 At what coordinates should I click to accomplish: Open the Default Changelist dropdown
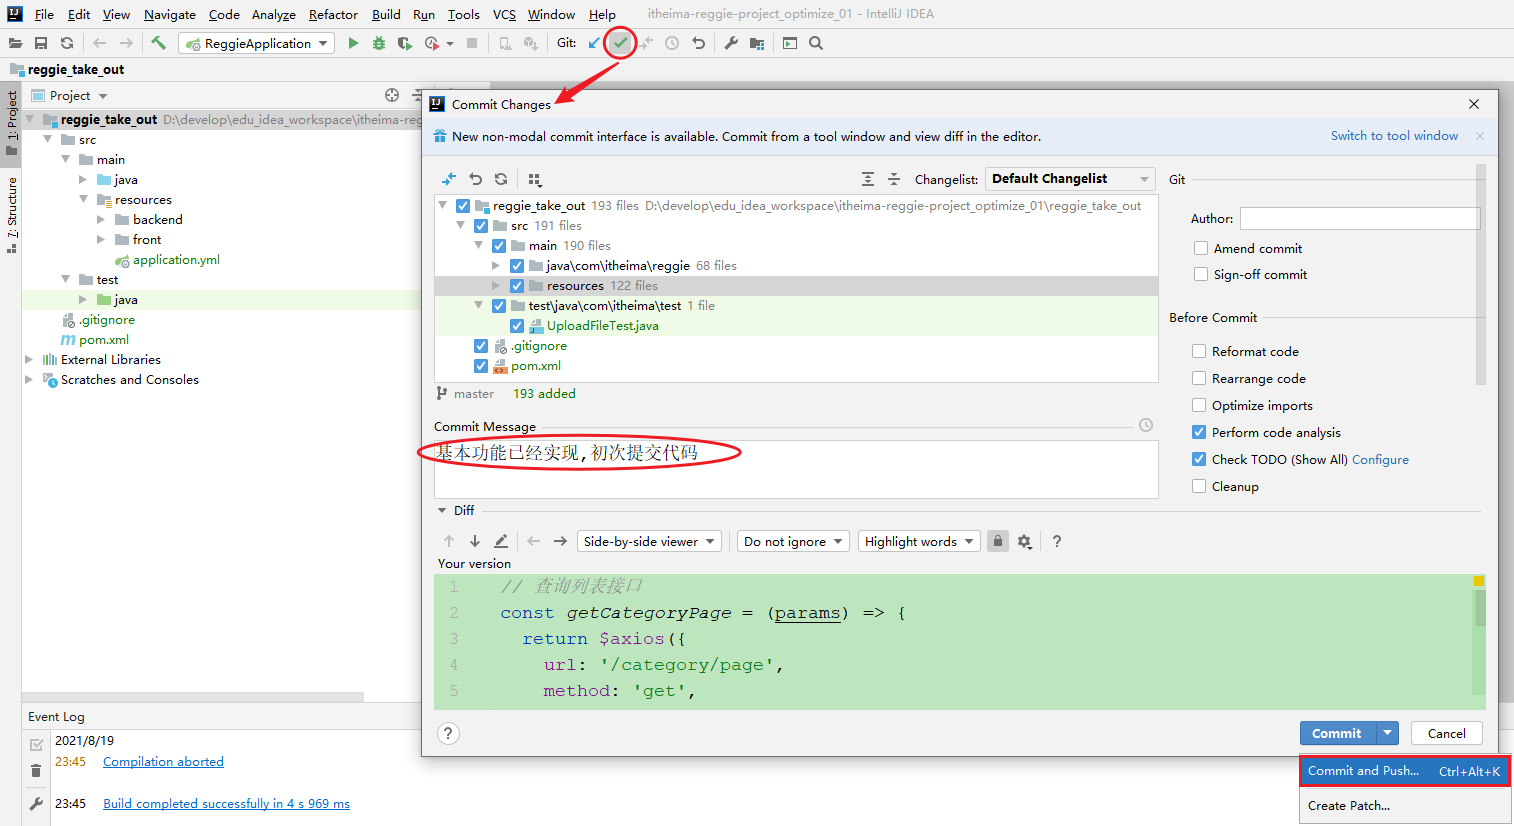(1069, 179)
